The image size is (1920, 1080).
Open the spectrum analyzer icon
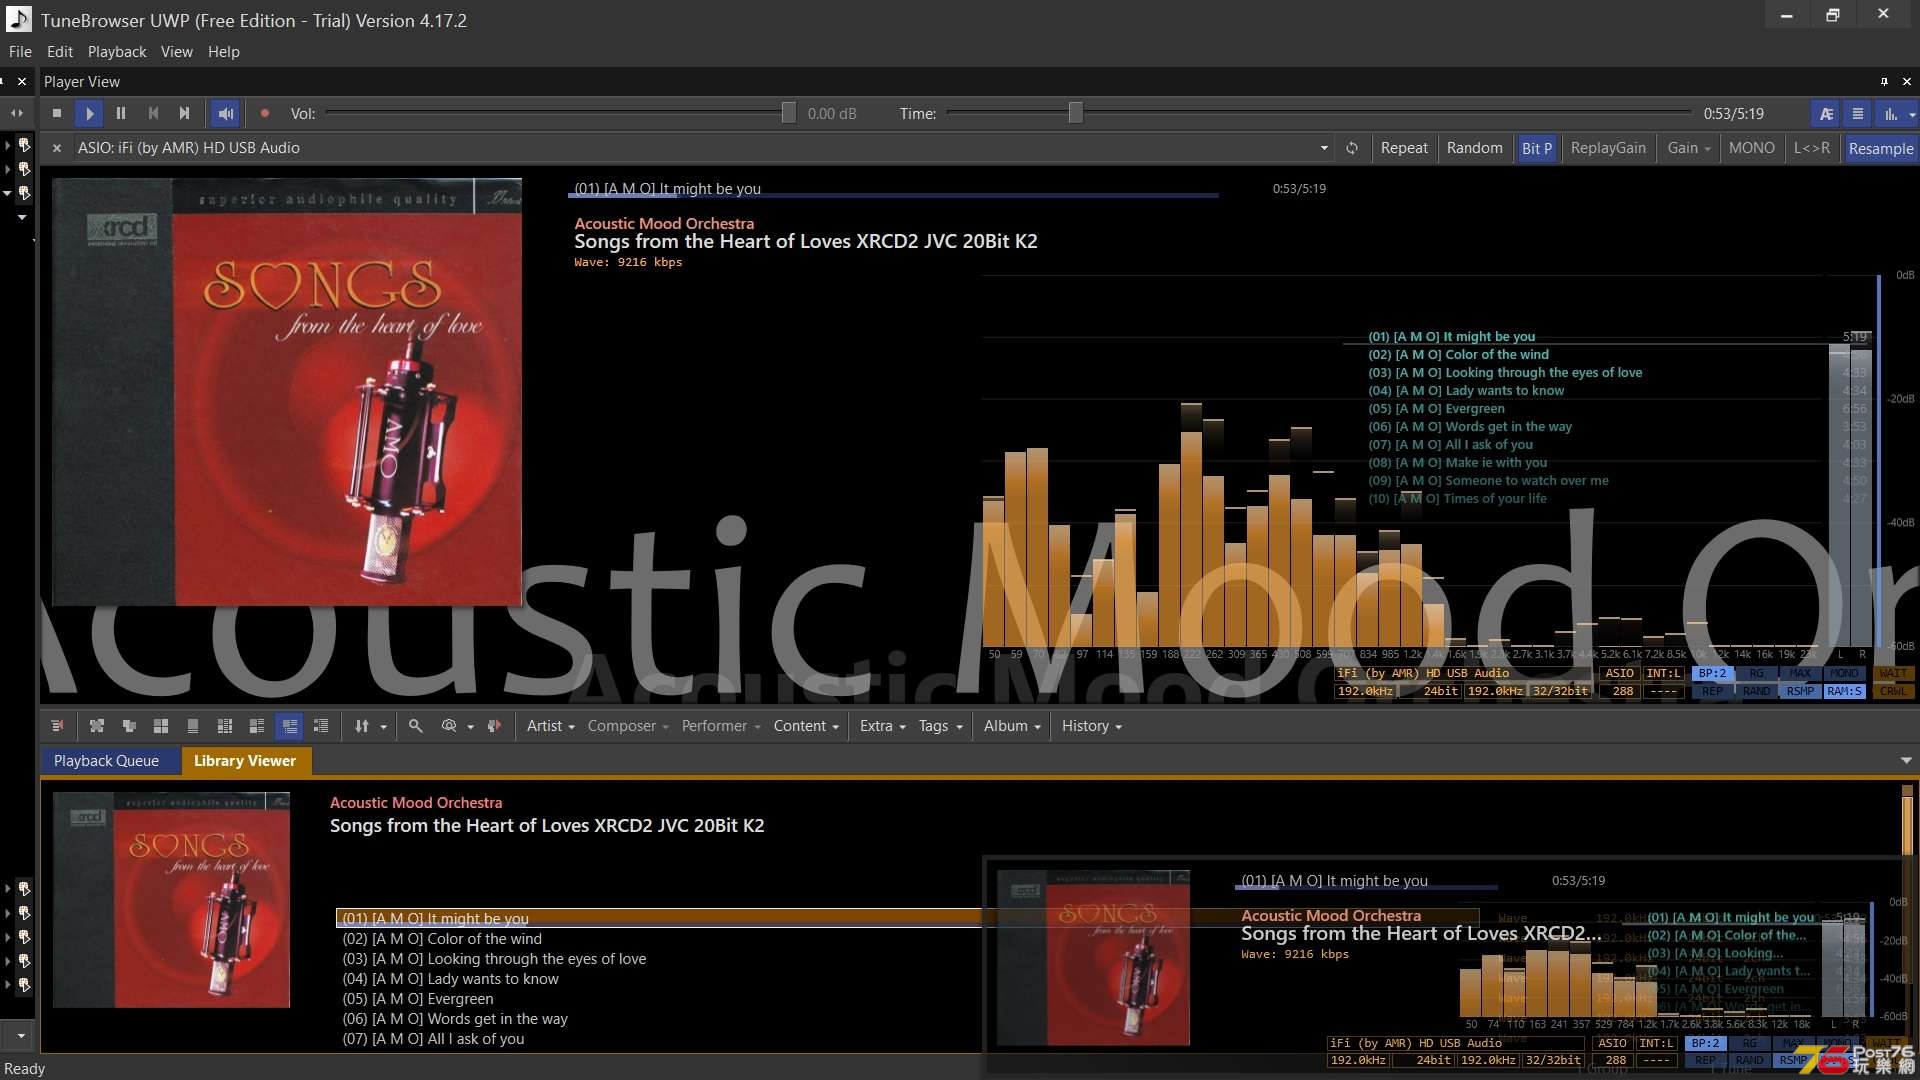[1891, 114]
